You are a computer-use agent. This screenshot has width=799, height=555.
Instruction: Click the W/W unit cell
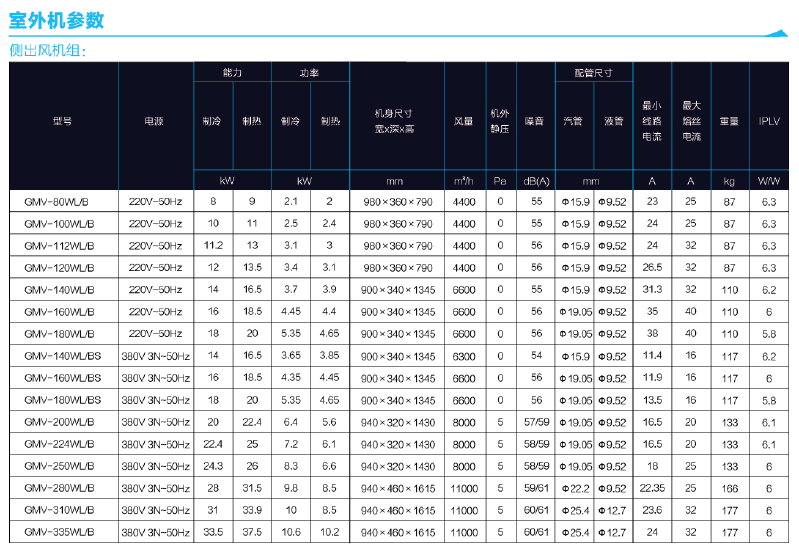pyautogui.click(x=769, y=181)
